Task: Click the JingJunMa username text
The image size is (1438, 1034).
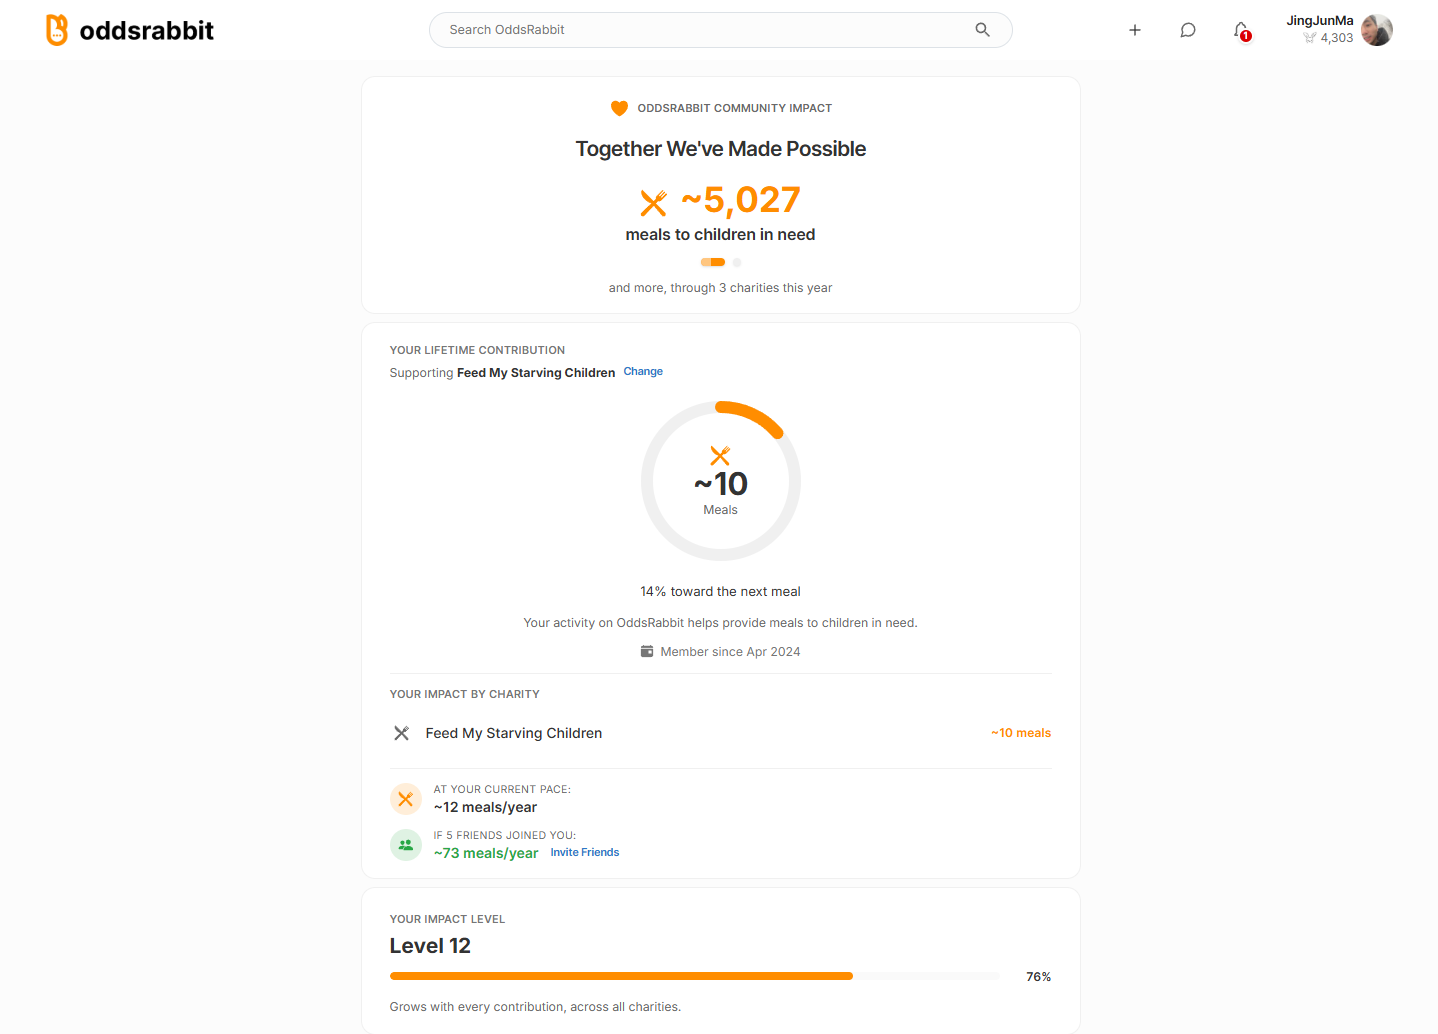Action: [x=1320, y=21]
